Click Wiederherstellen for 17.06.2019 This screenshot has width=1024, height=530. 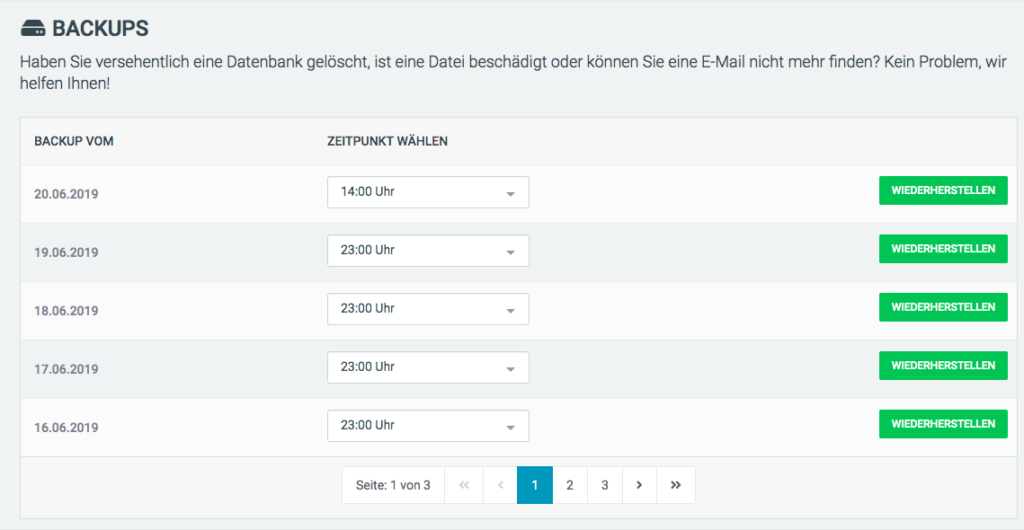point(943,366)
